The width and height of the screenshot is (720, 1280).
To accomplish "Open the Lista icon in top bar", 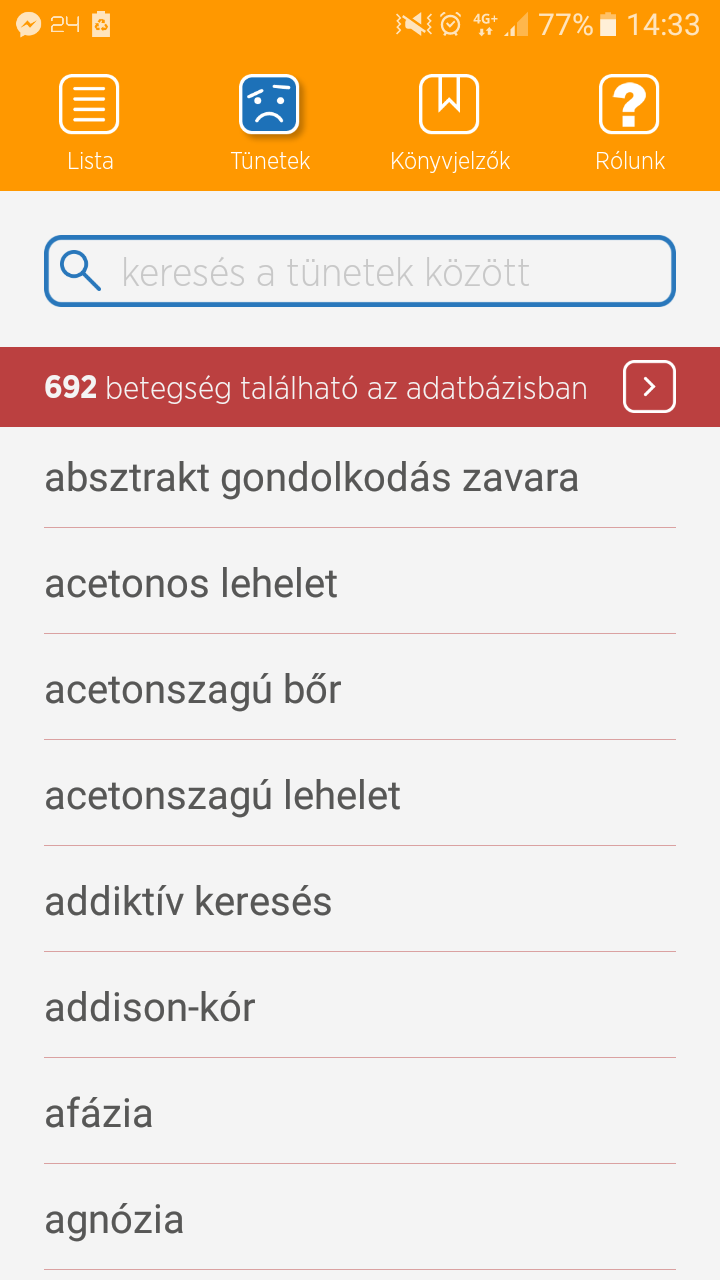I will (90, 104).
